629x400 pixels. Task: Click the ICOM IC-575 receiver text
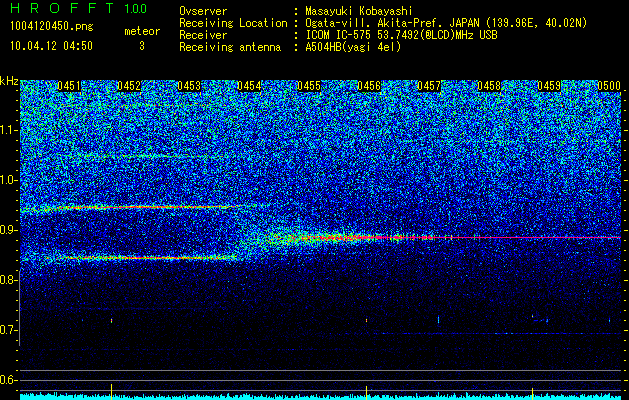click(401, 35)
